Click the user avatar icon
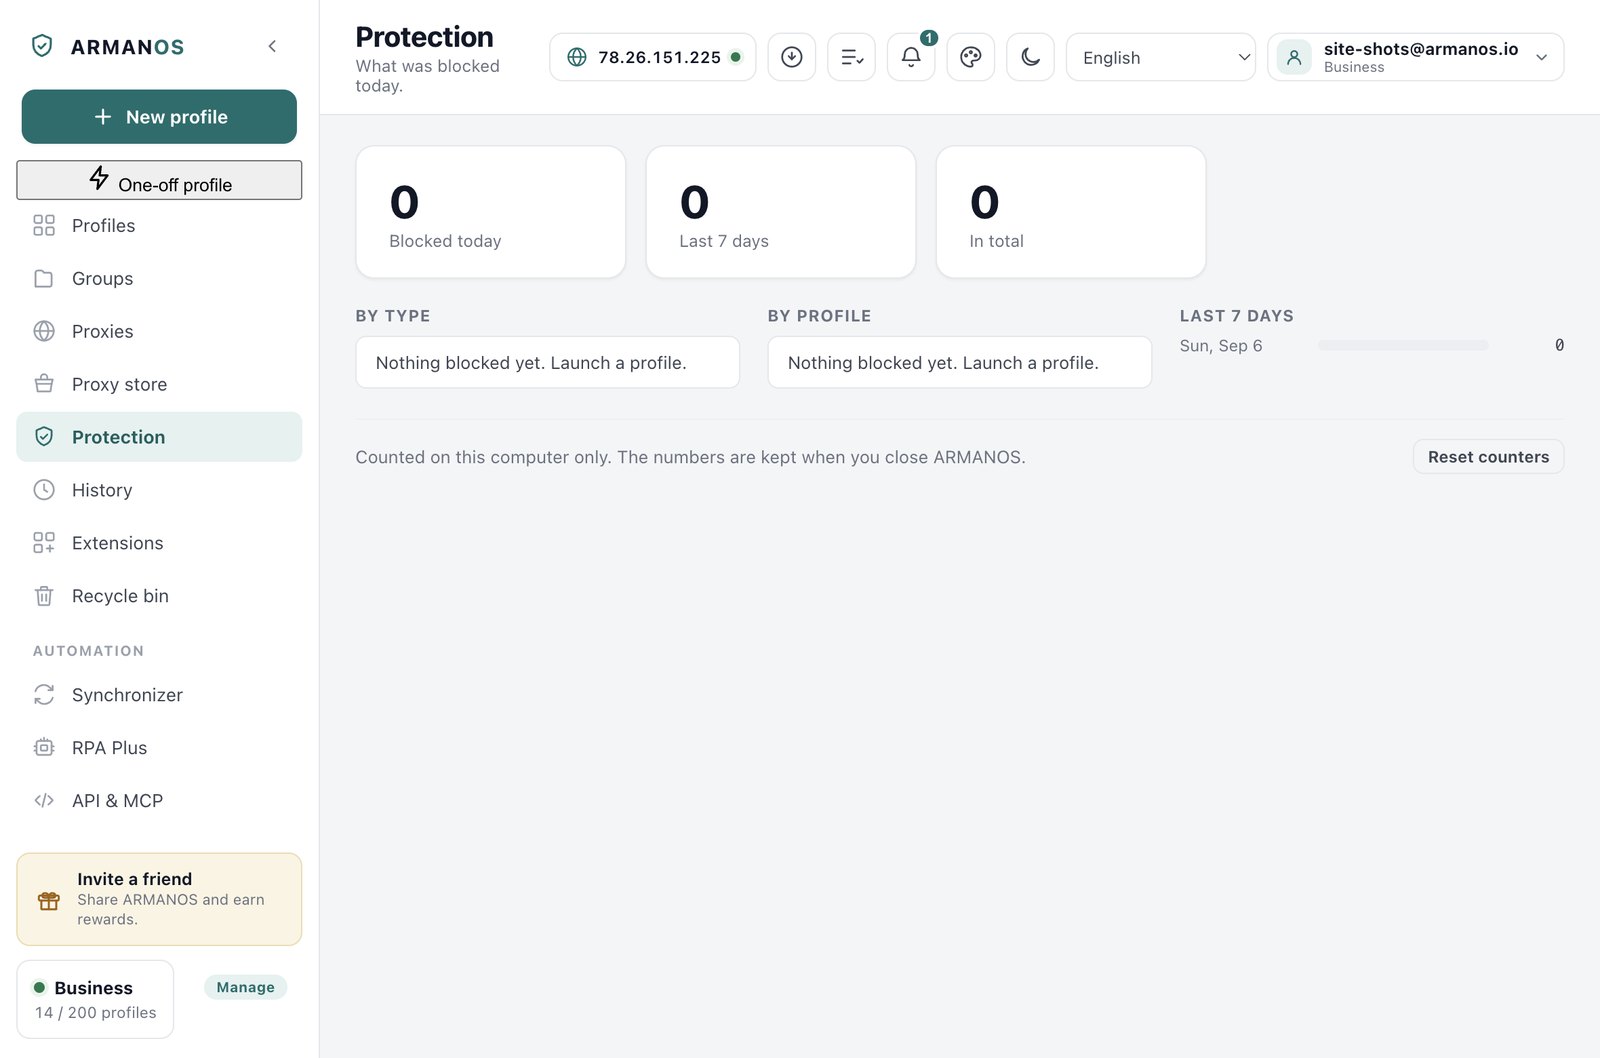Viewport: 1600px width, 1058px height. [x=1294, y=57]
